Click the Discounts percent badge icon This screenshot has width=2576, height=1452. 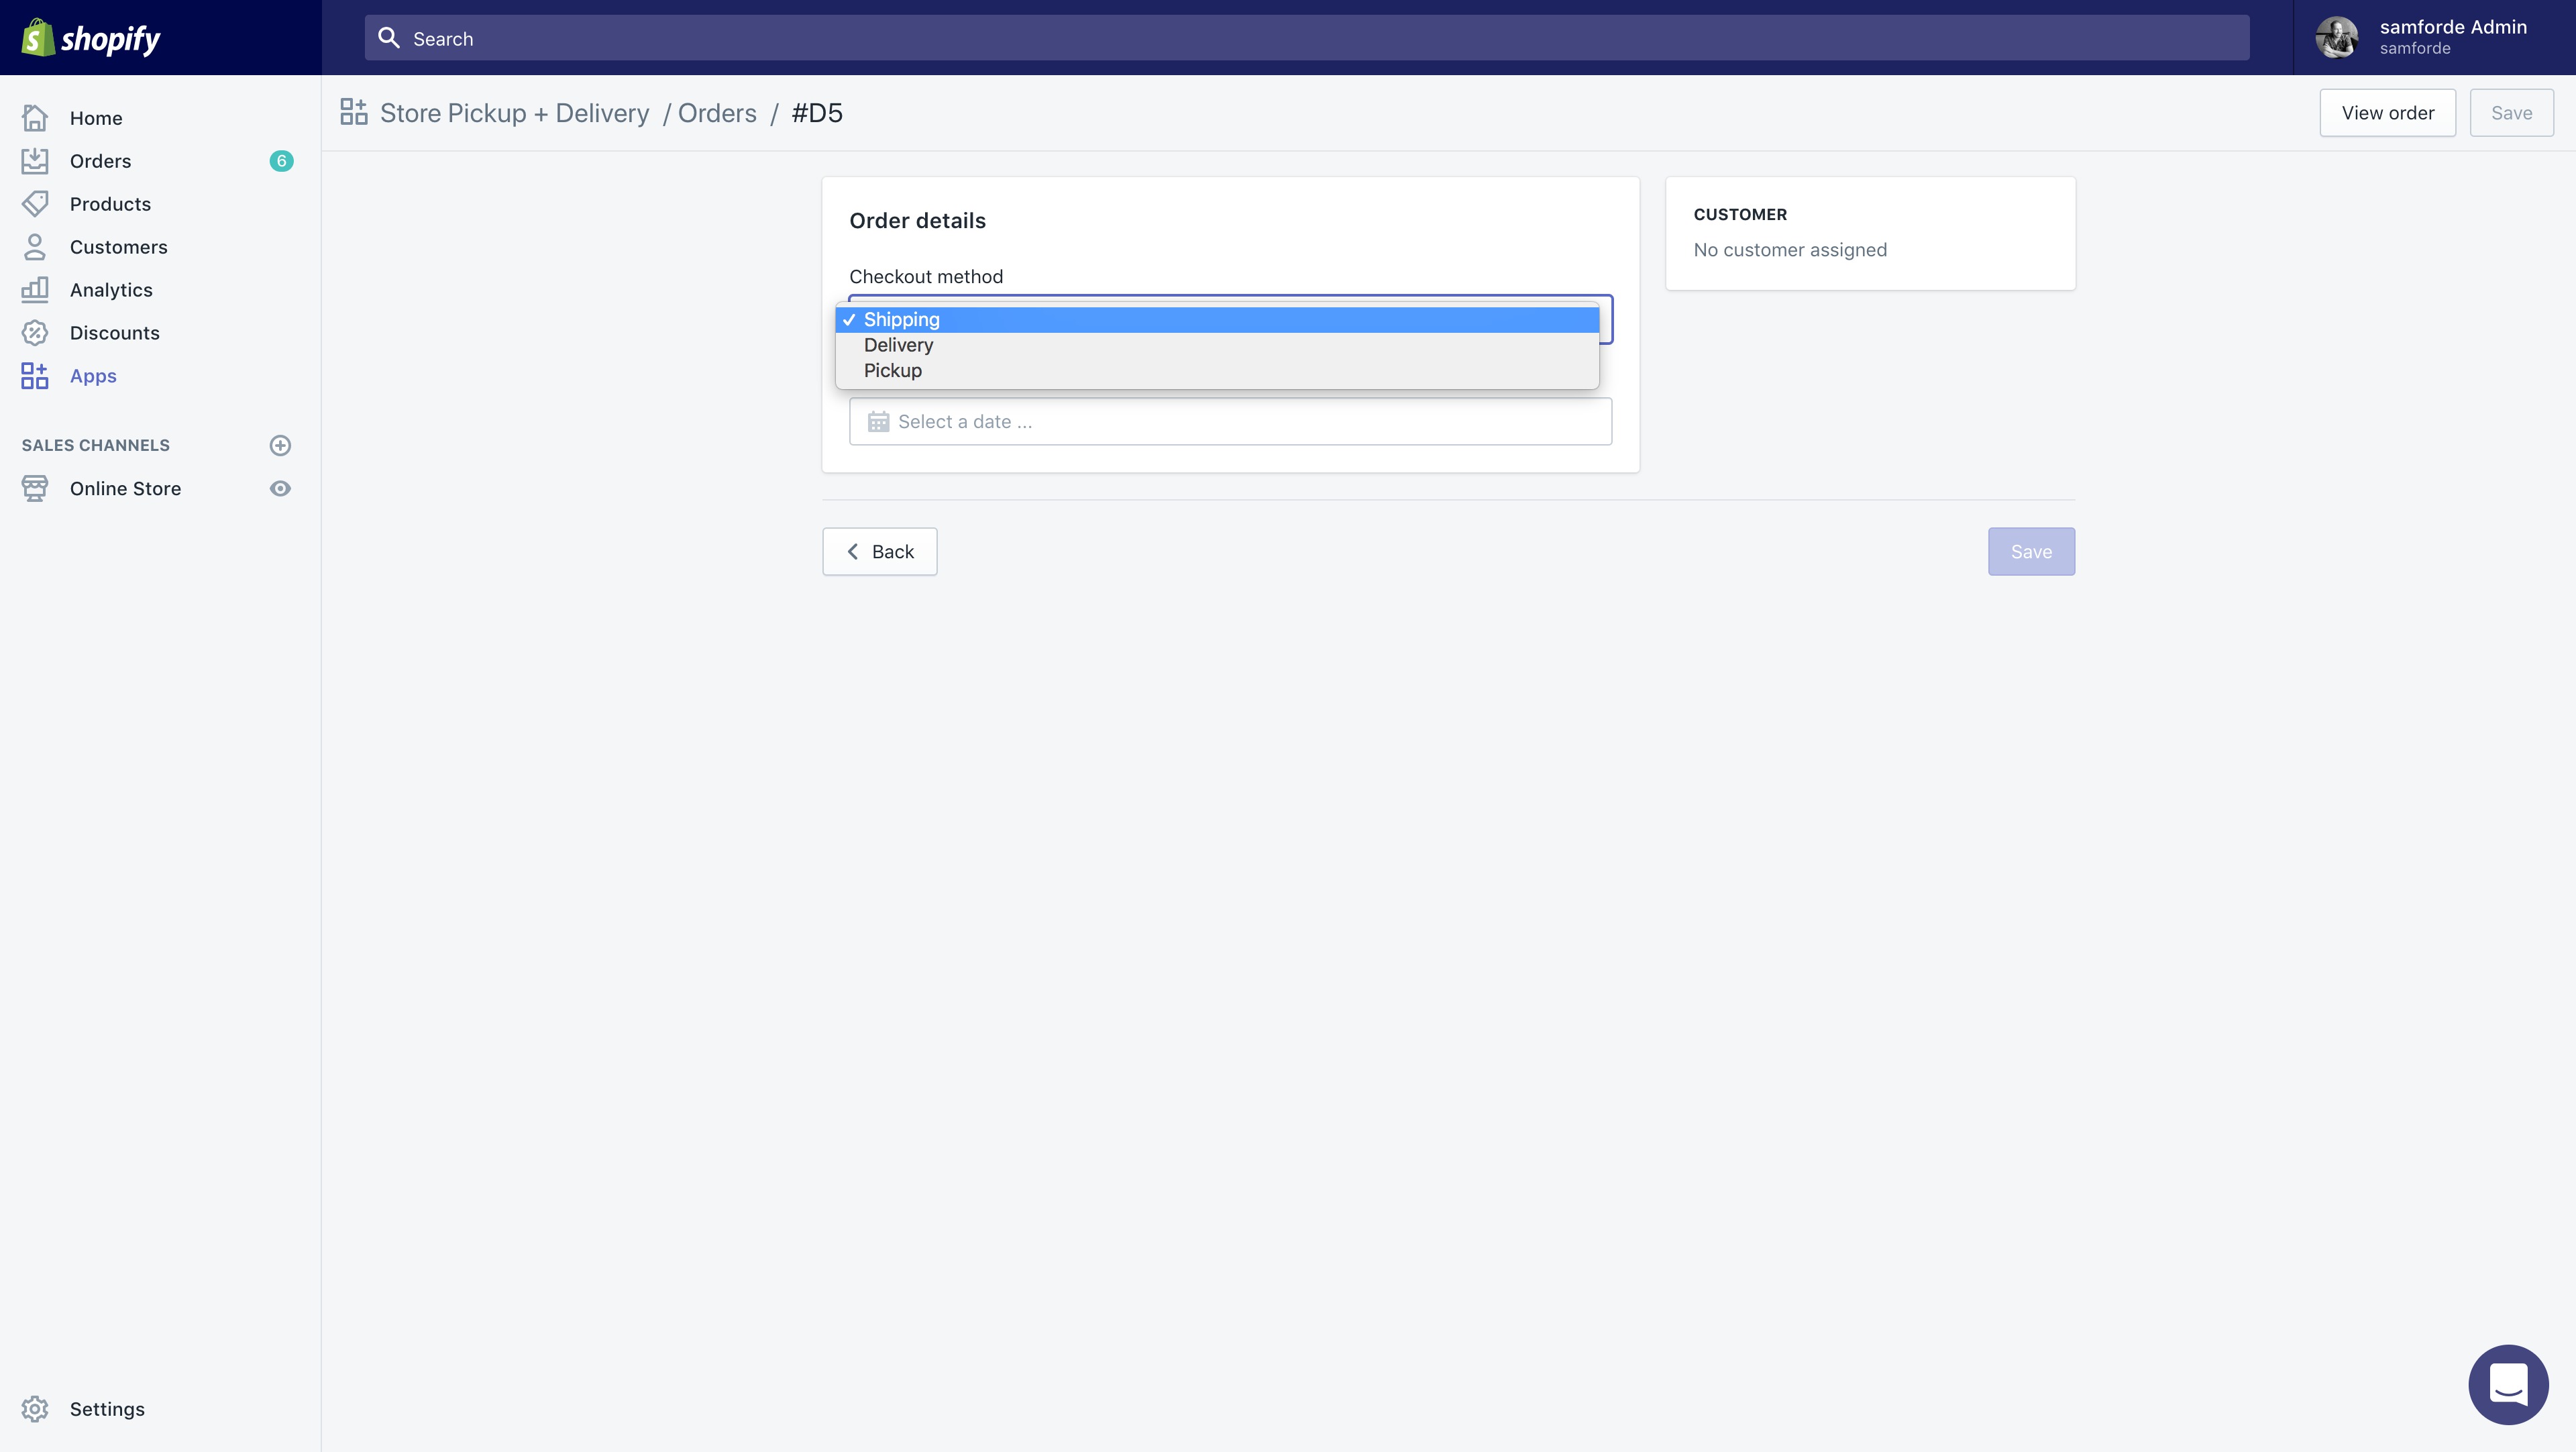[35, 333]
